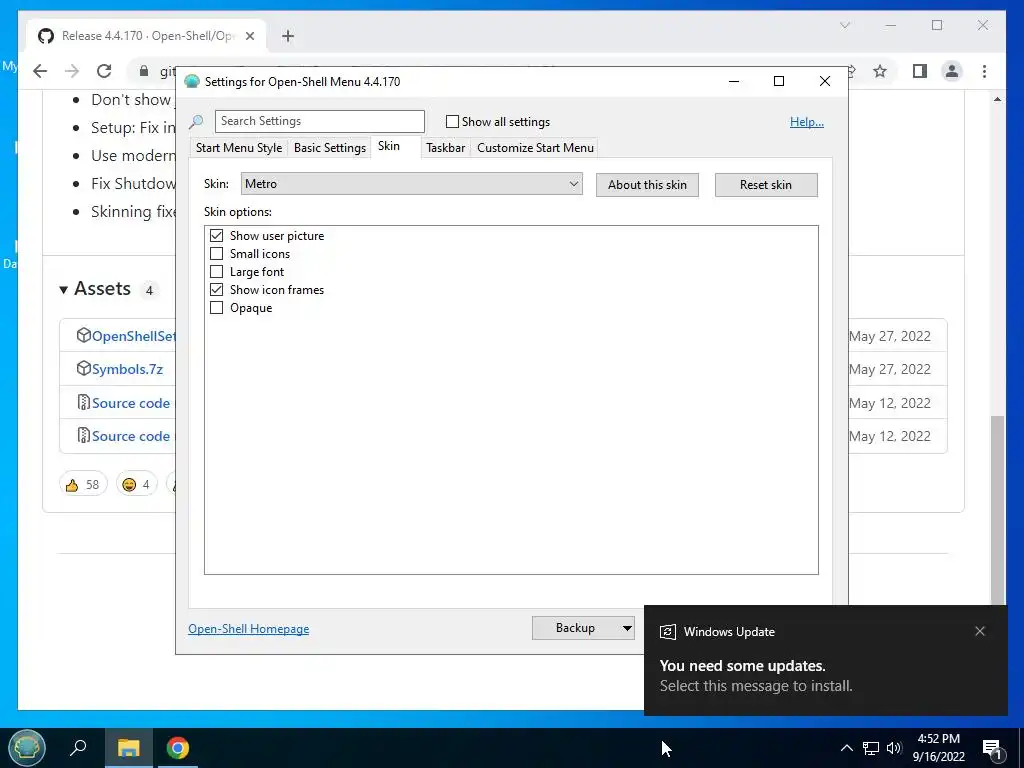Enable Large font option
Viewport: 1024px width, 768px height.
(216, 272)
